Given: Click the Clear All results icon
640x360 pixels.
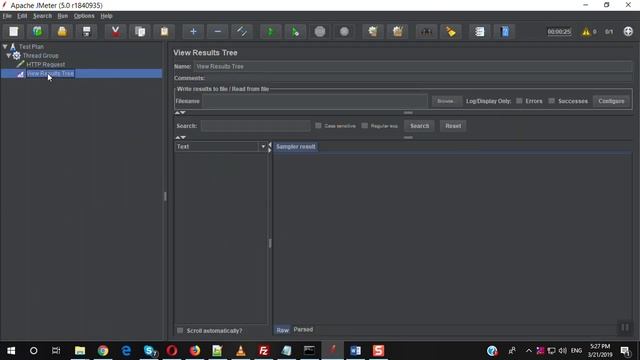Looking at the screenshot, I should pos(398,31).
